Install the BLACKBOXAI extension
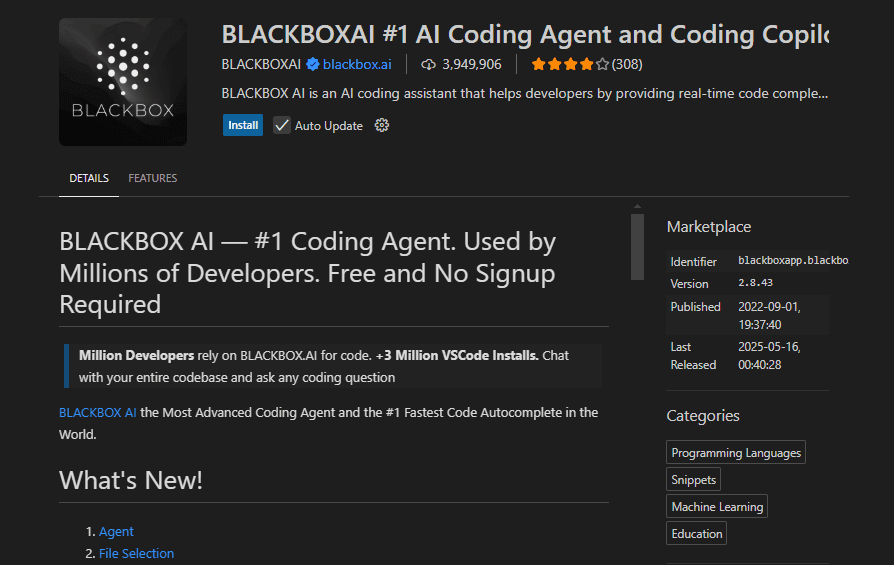This screenshot has height=565, width=894. pyautogui.click(x=243, y=125)
